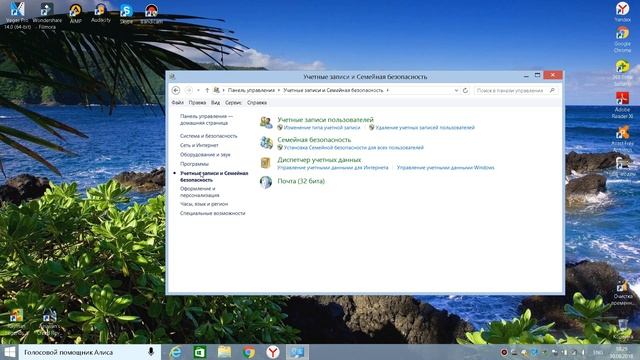
Task: Open recent locations dropdown next to forward arrow
Action: tap(198, 90)
